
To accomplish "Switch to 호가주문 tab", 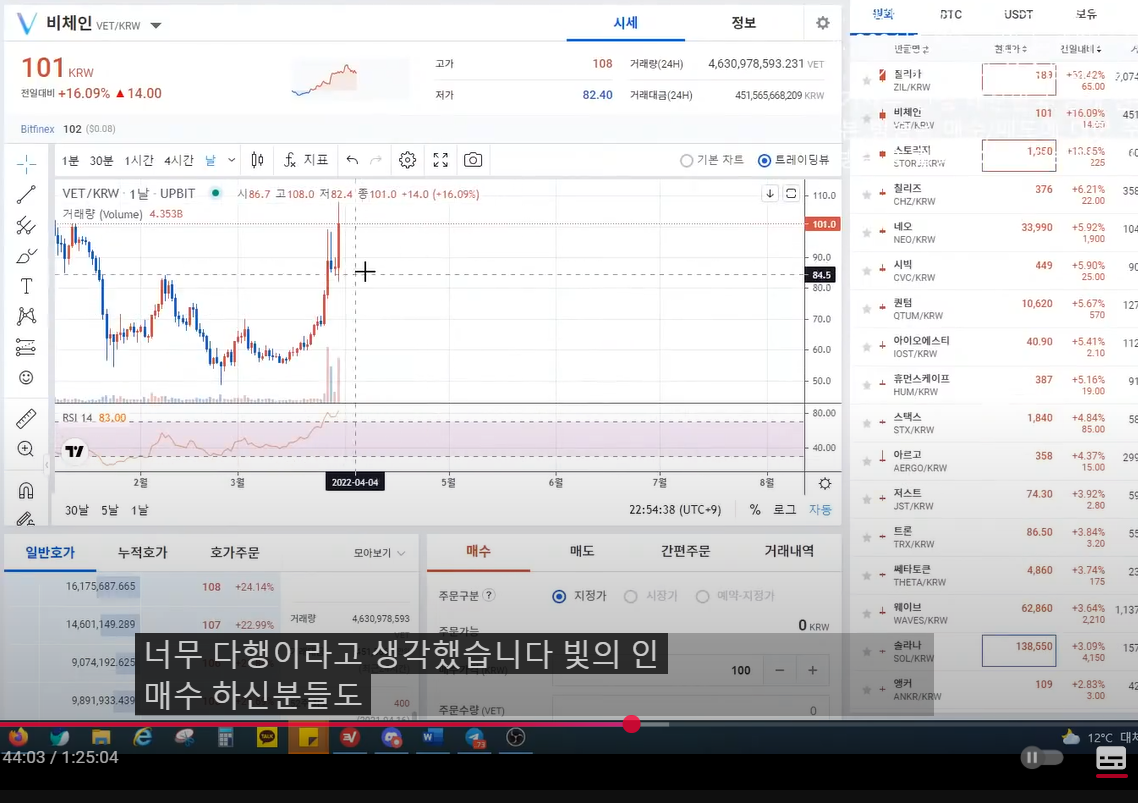I will [x=234, y=553].
